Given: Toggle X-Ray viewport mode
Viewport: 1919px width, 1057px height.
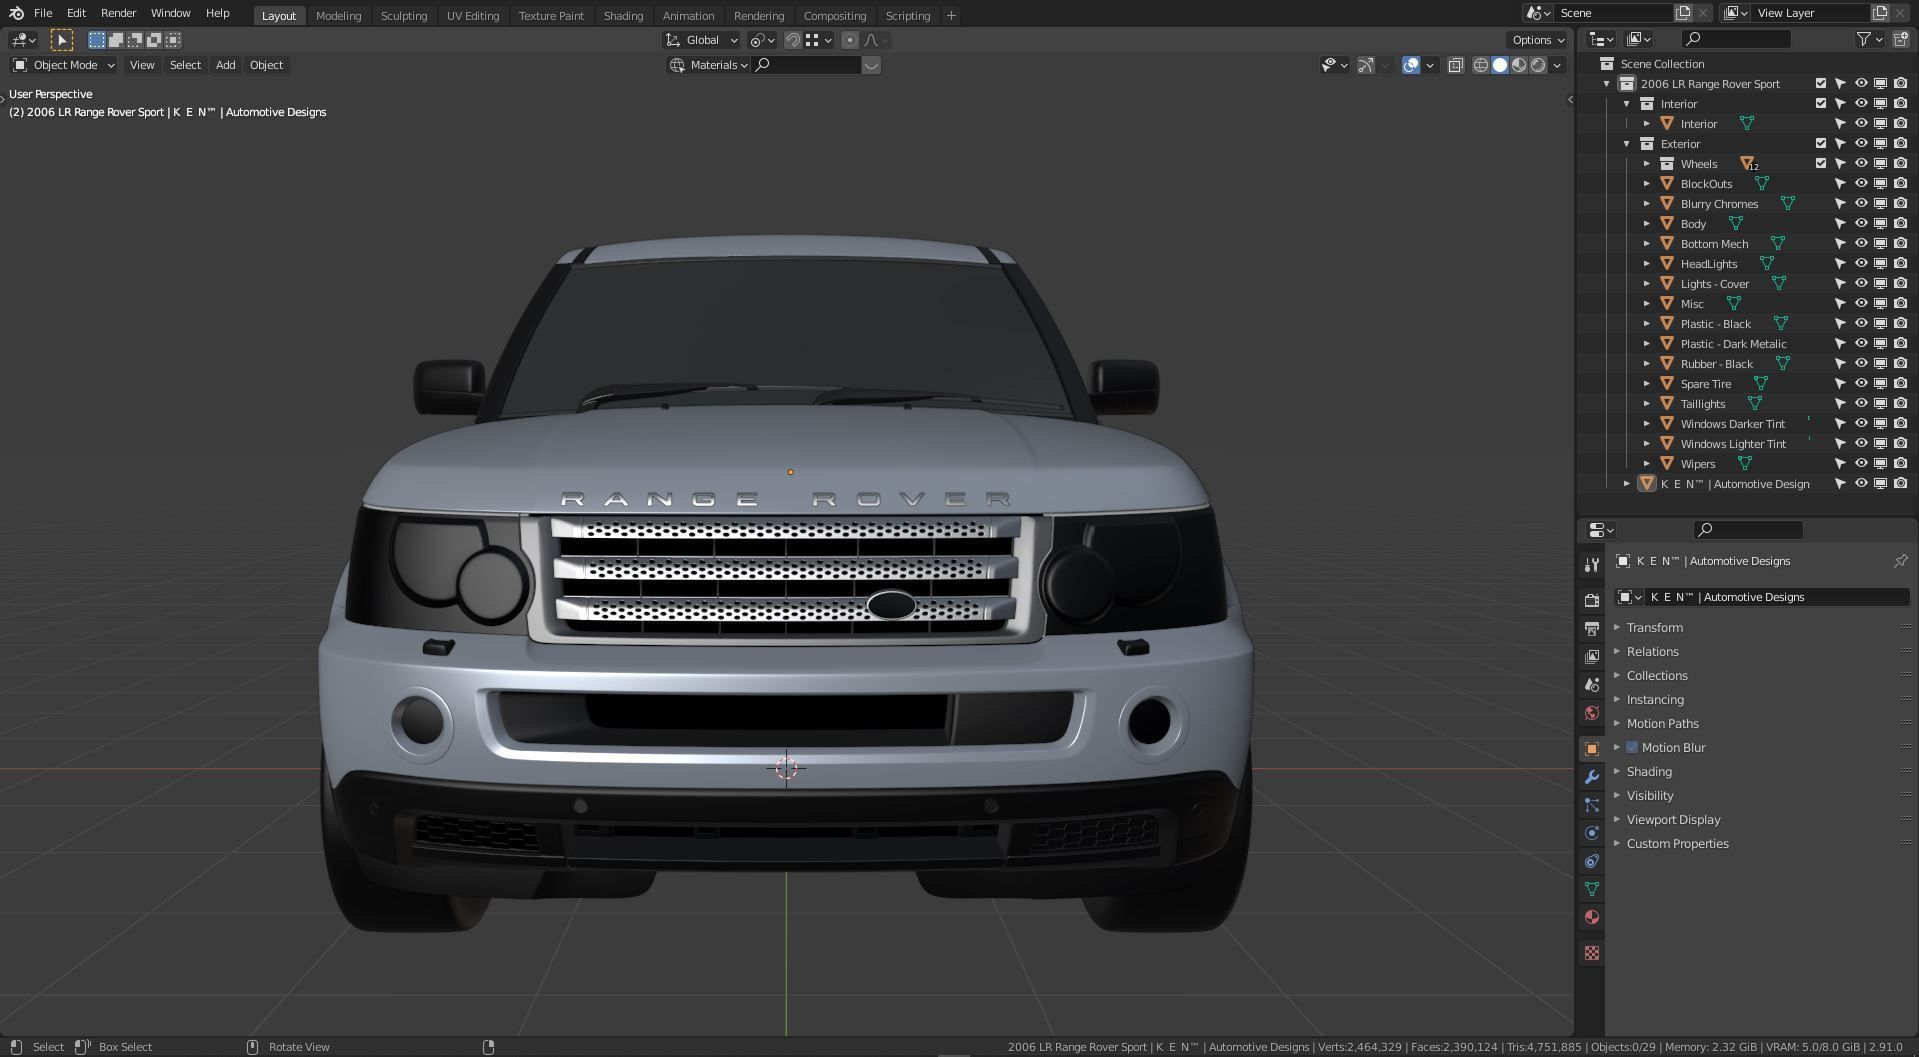Looking at the screenshot, I should click(1456, 65).
